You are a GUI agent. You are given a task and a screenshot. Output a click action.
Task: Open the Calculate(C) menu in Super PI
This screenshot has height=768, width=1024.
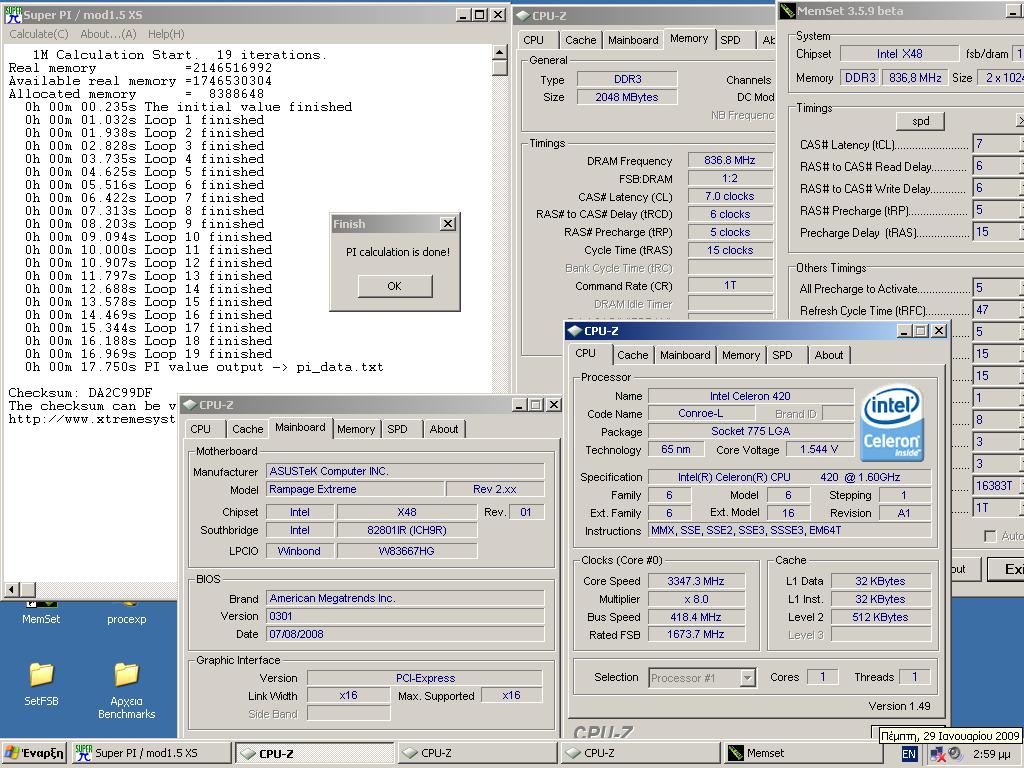coord(39,34)
